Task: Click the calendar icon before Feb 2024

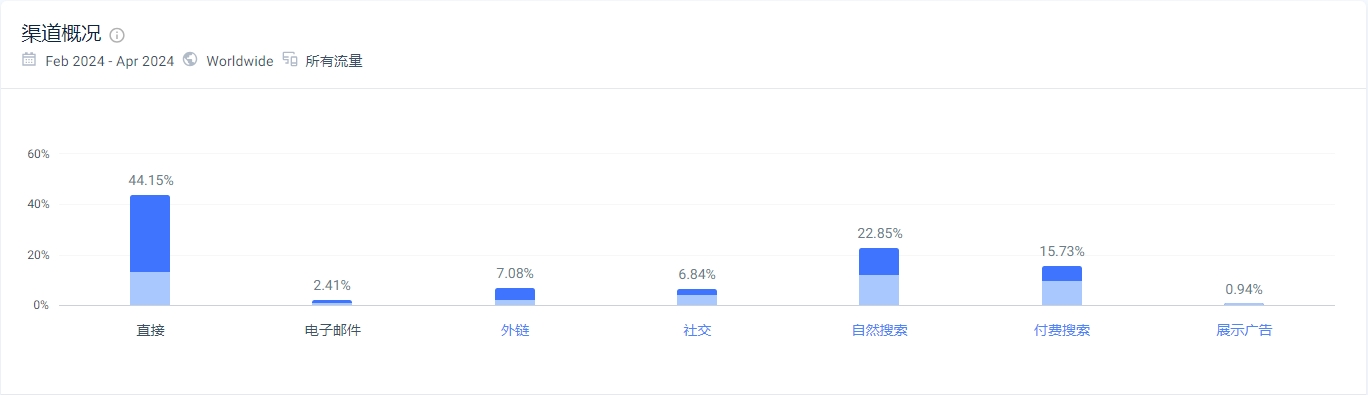Action: (29, 60)
